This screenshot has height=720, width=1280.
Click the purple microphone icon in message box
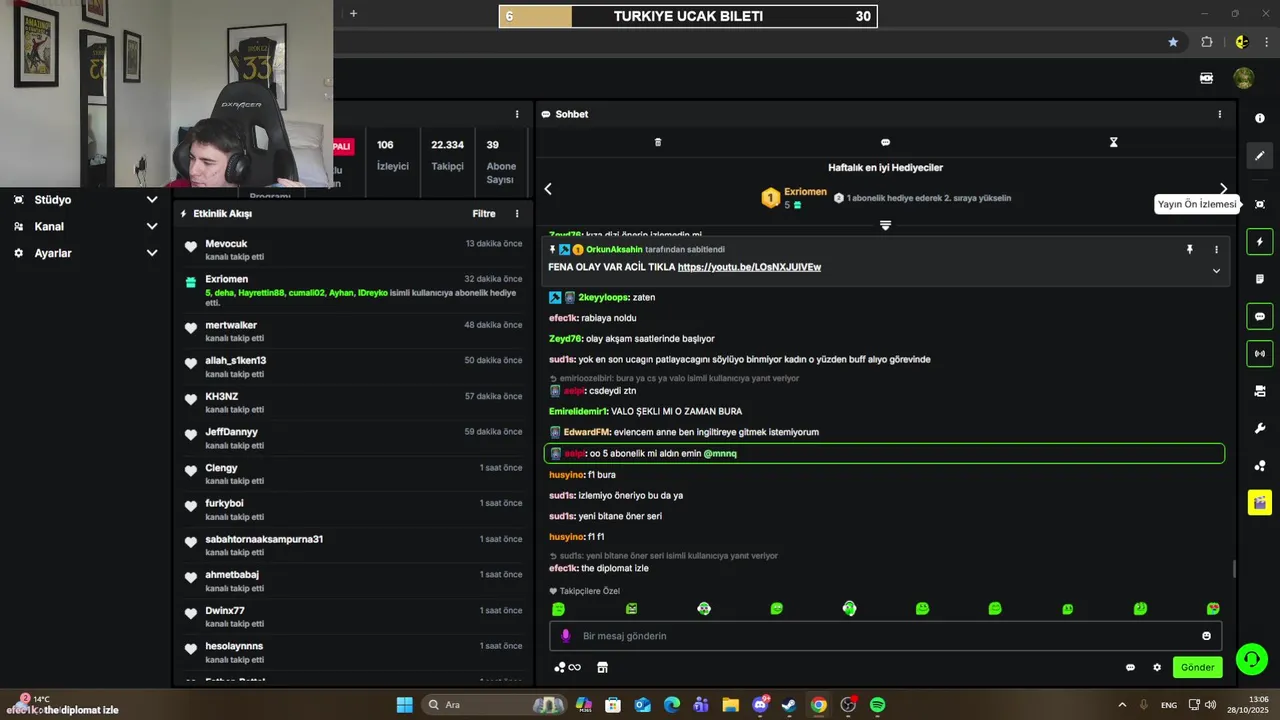click(565, 636)
